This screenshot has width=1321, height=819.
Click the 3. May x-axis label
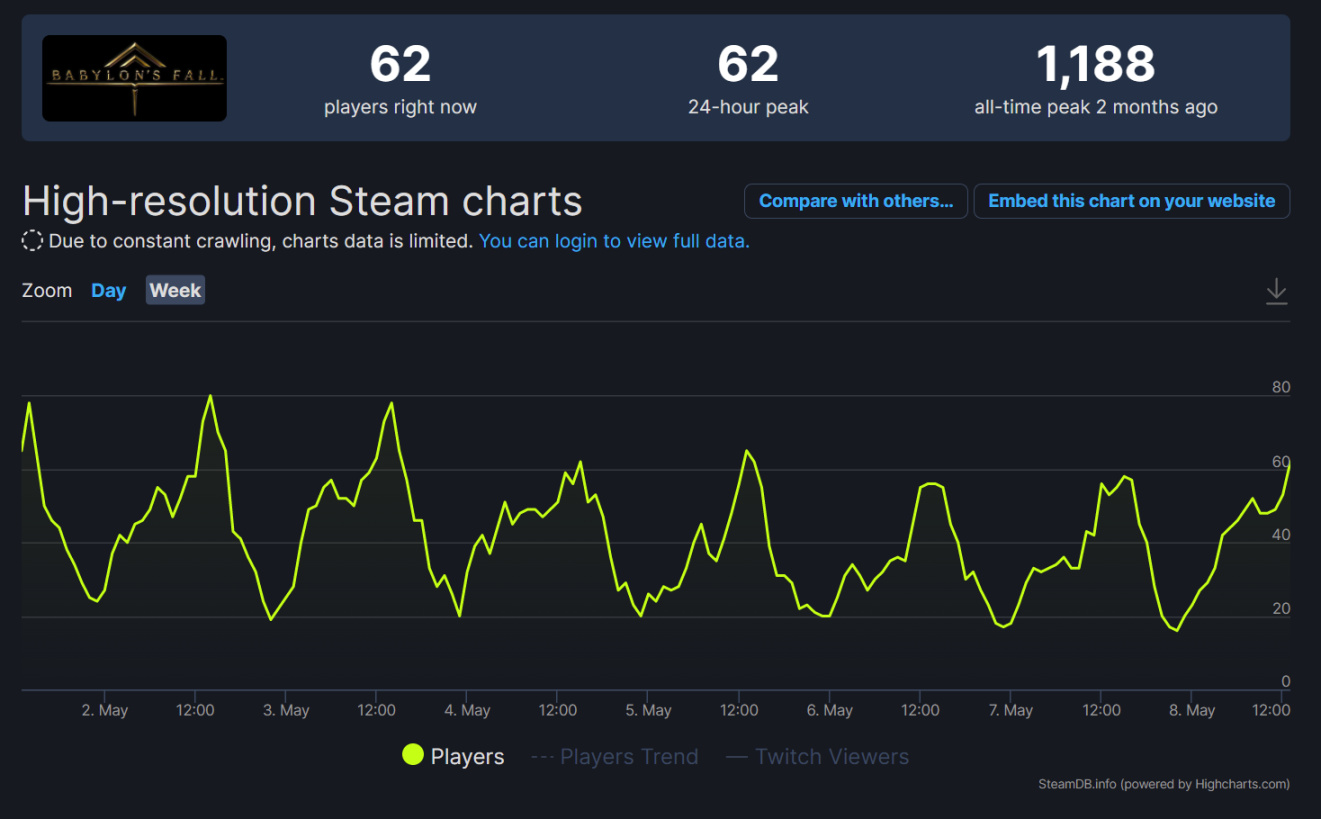click(286, 710)
